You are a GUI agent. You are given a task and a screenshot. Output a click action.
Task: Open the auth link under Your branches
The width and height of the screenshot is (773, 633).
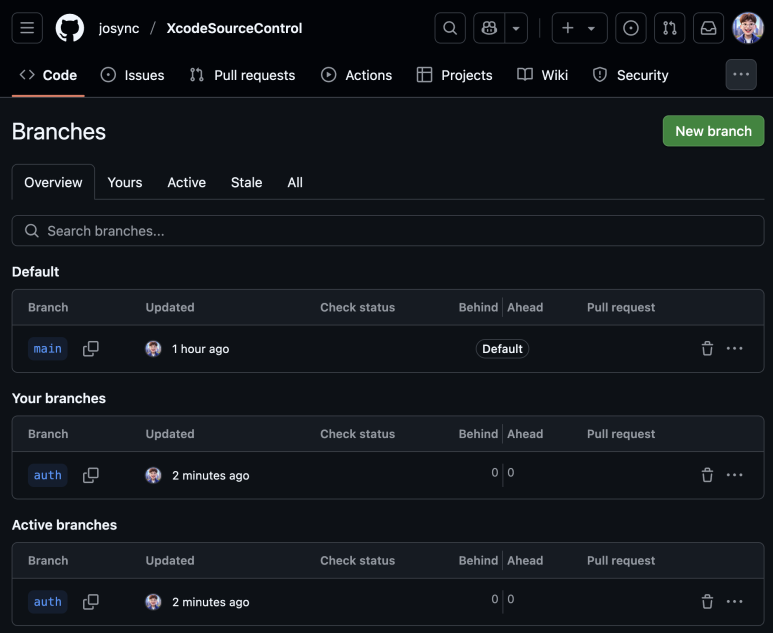pyautogui.click(x=48, y=476)
